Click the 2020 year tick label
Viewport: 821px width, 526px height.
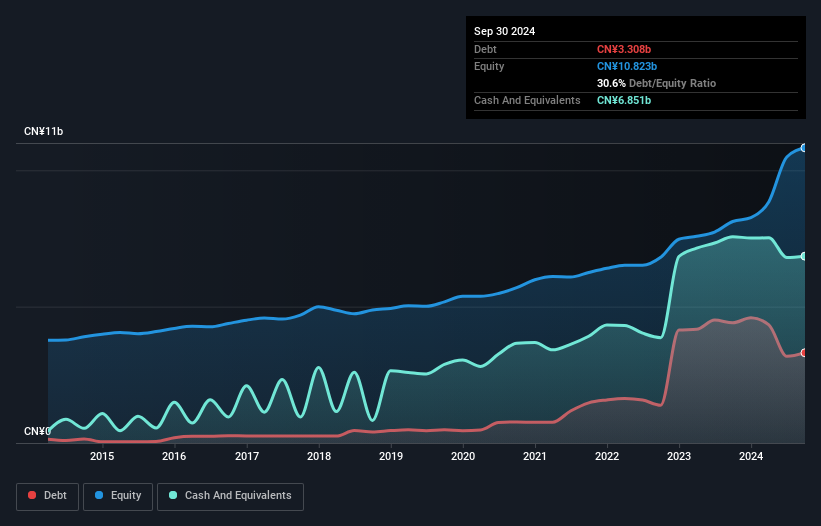(x=463, y=457)
